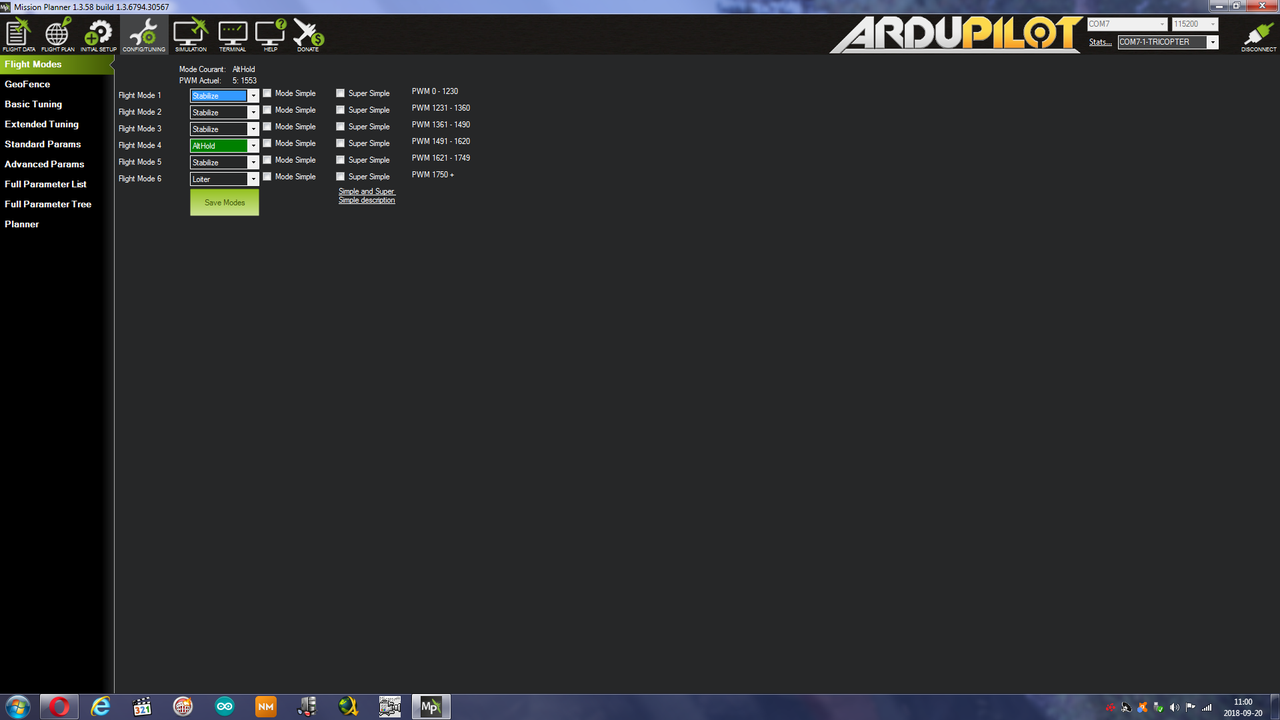Toggle Mode Simple for Flight Mode 5
The height and width of the screenshot is (720, 1280).
click(x=267, y=160)
